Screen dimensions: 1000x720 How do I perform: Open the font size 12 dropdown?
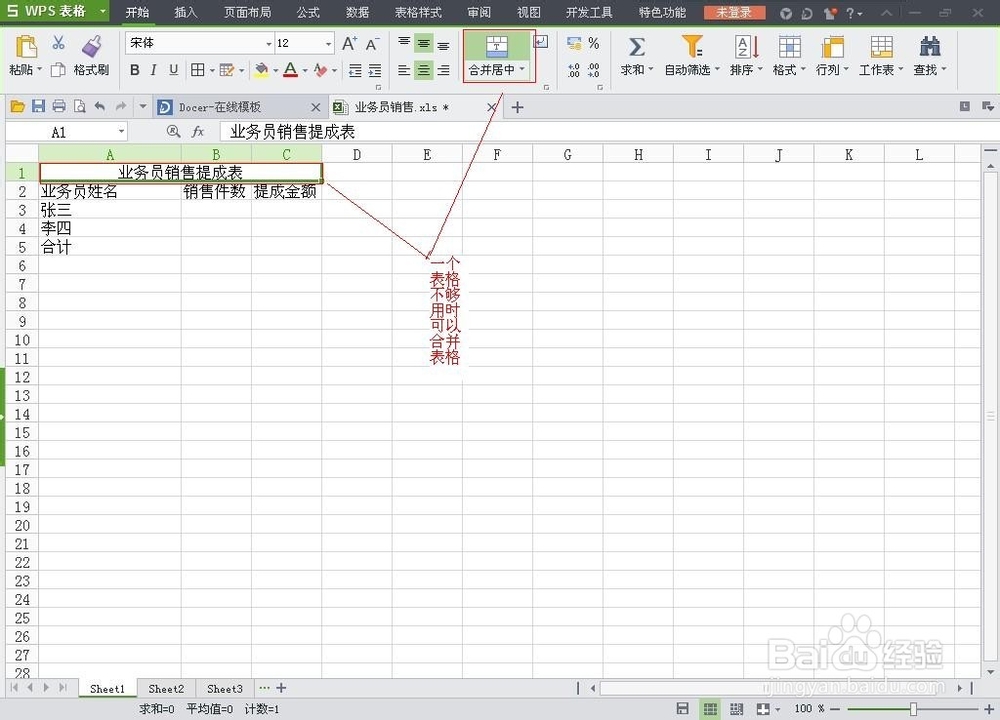[328, 43]
